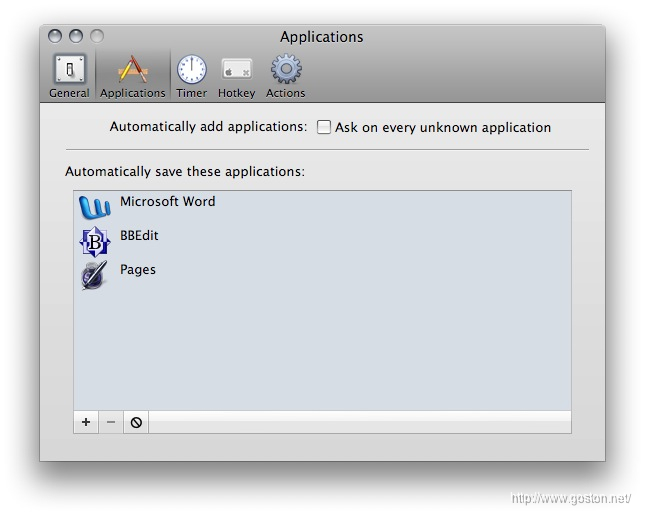Click the Pages app icon in list
The height and width of the screenshot is (516, 645).
[94, 275]
